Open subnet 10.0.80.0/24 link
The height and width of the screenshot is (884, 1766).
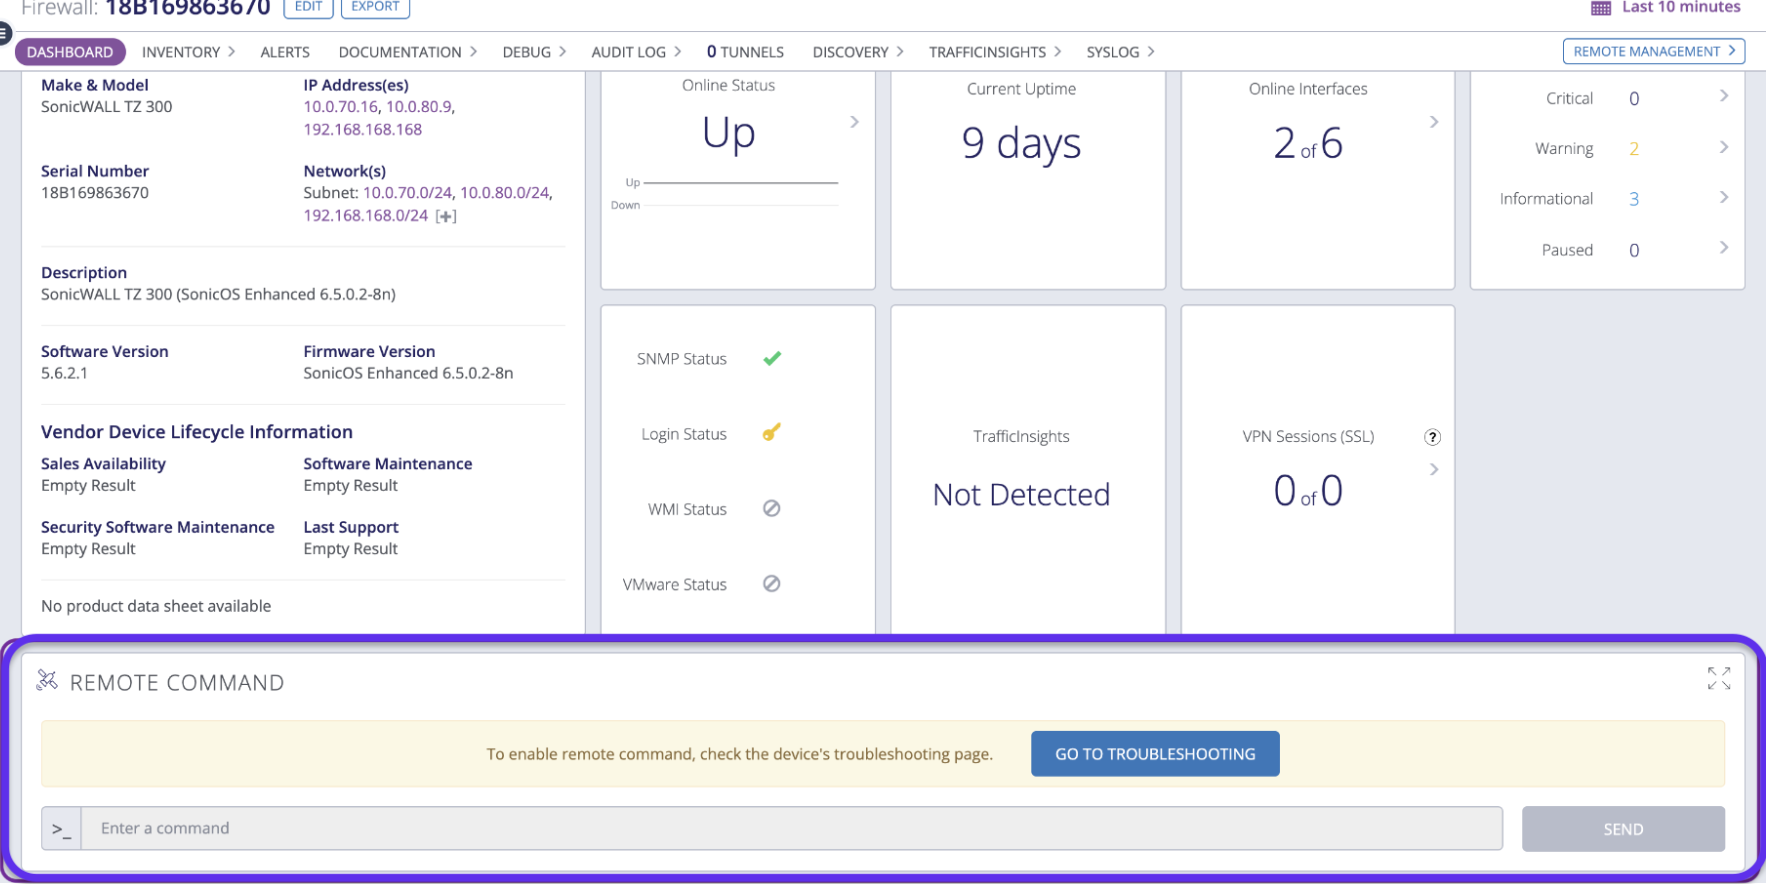pos(505,193)
